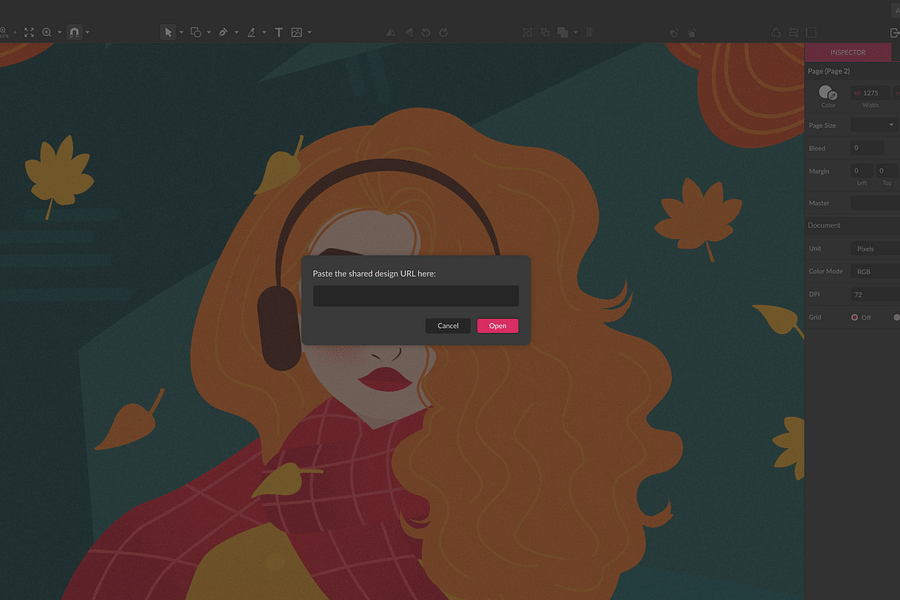Click the Redo arrow icon
Image resolution: width=900 pixels, height=600 pixels.
(x=441, y=32)
